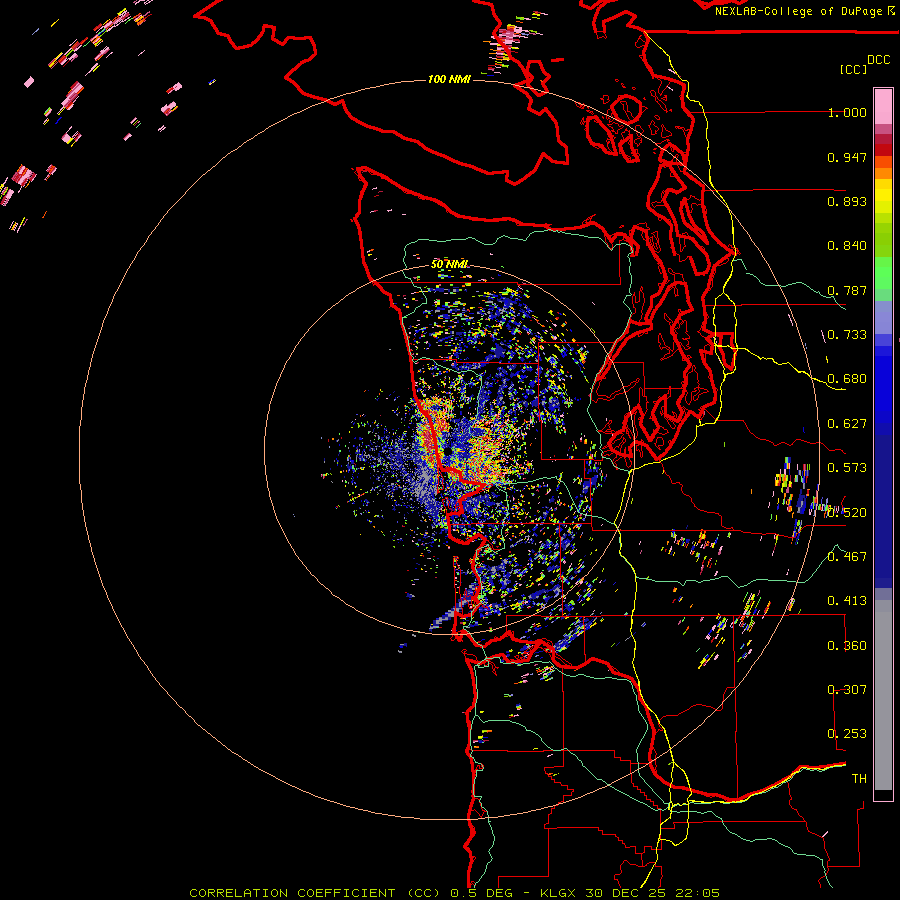The height and width of the screenshot is (900, 900).
Task: Click the DCC legend title
Action: 878,60
